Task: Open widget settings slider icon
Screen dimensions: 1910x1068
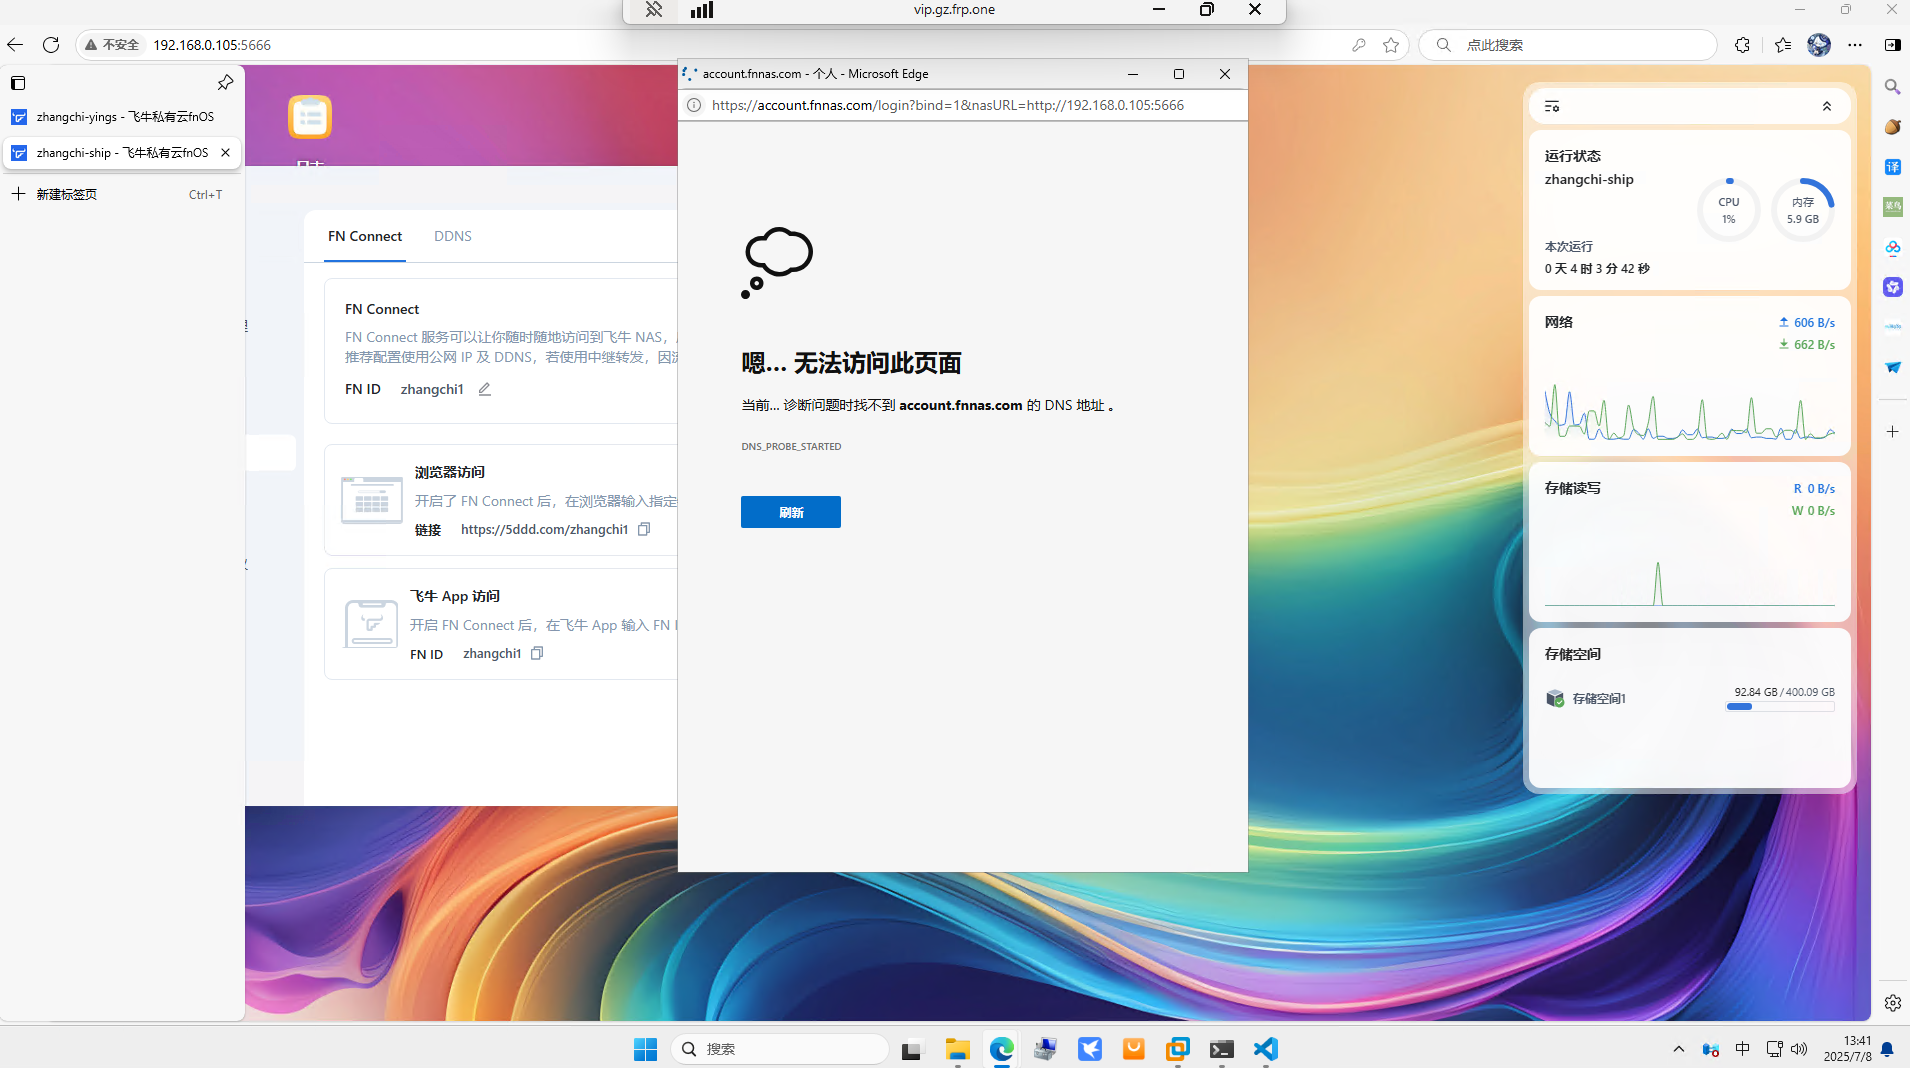Action: 1552,106
